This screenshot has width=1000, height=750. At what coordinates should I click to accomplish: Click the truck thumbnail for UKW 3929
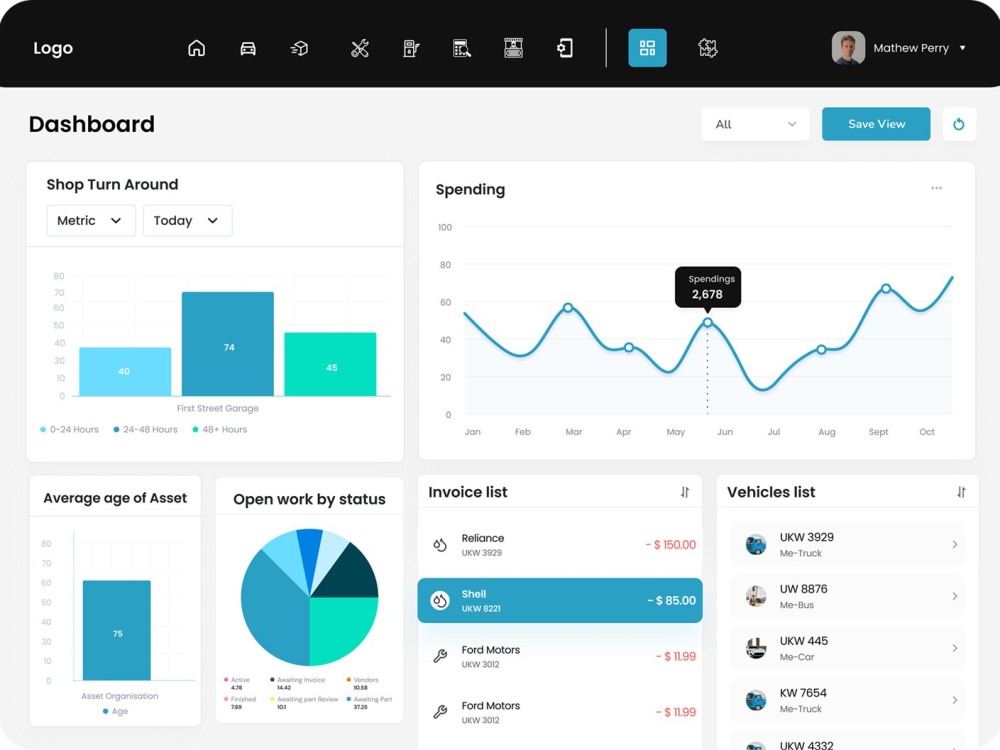point(756,545)
